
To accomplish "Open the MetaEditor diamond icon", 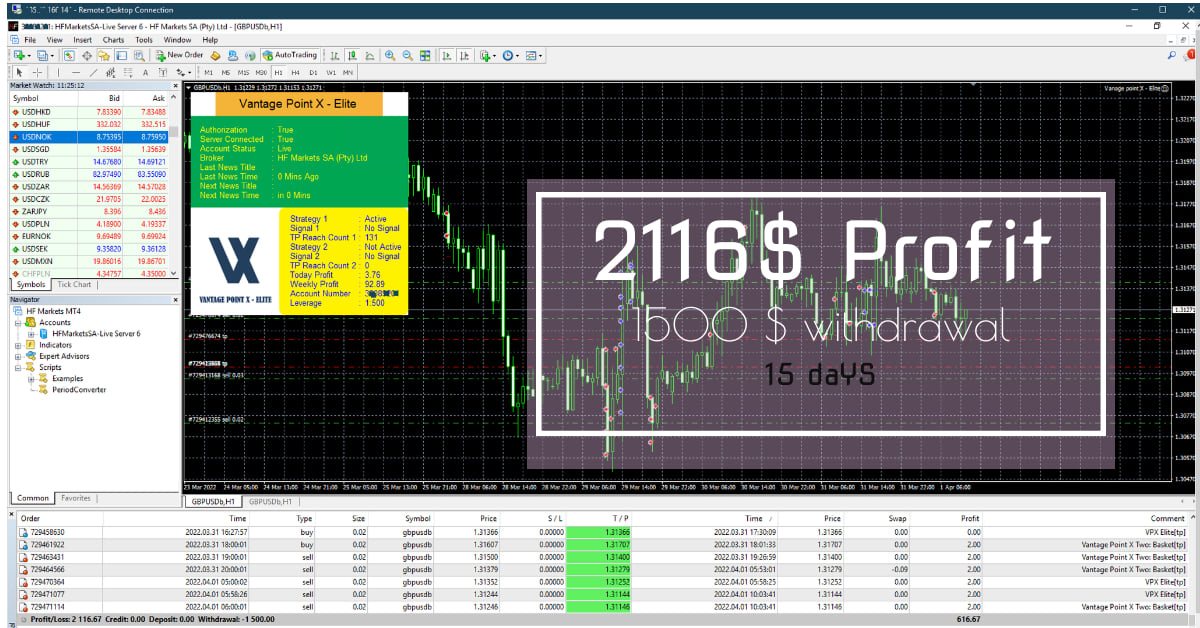I will tap(216, 55).
